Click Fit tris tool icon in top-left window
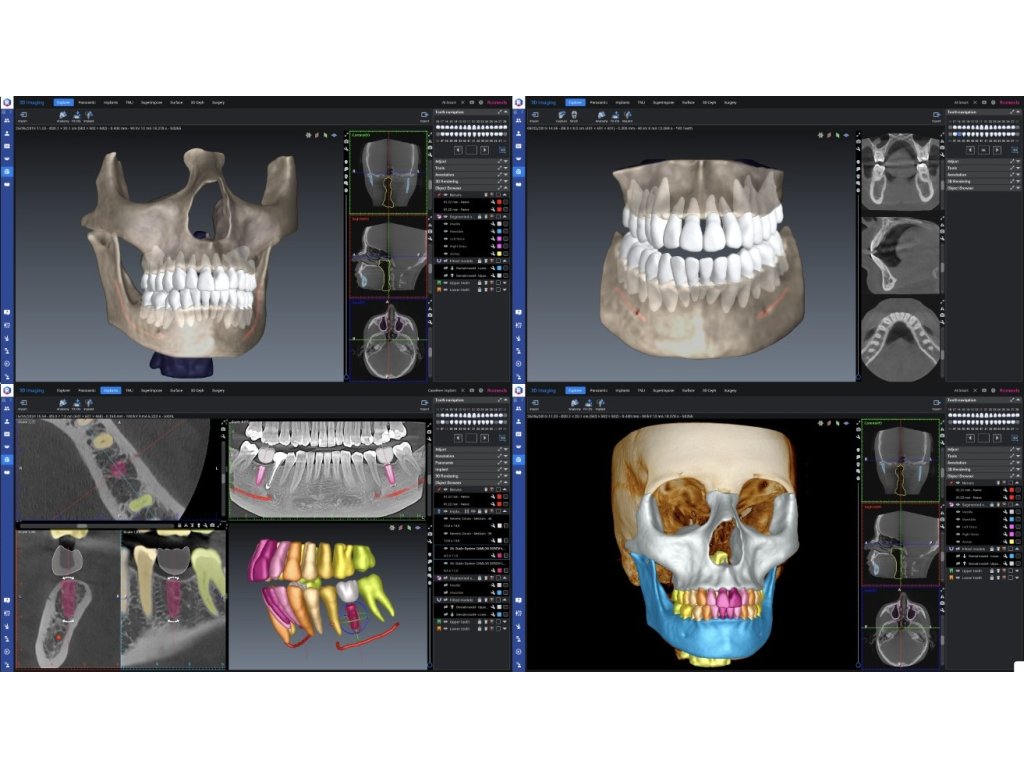 point(76,116)
